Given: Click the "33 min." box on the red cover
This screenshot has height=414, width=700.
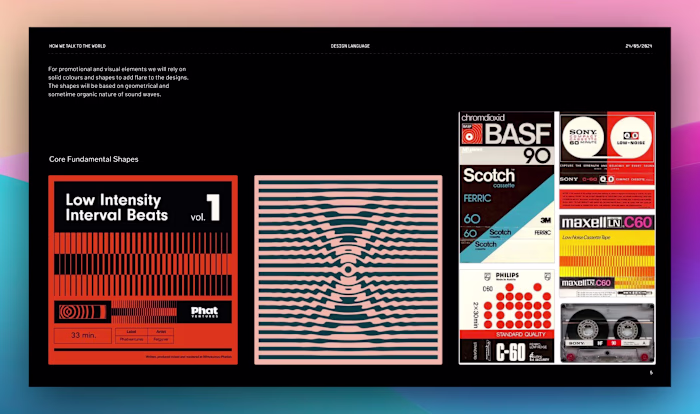Looking at the screenshot, I should pos(83,335).
